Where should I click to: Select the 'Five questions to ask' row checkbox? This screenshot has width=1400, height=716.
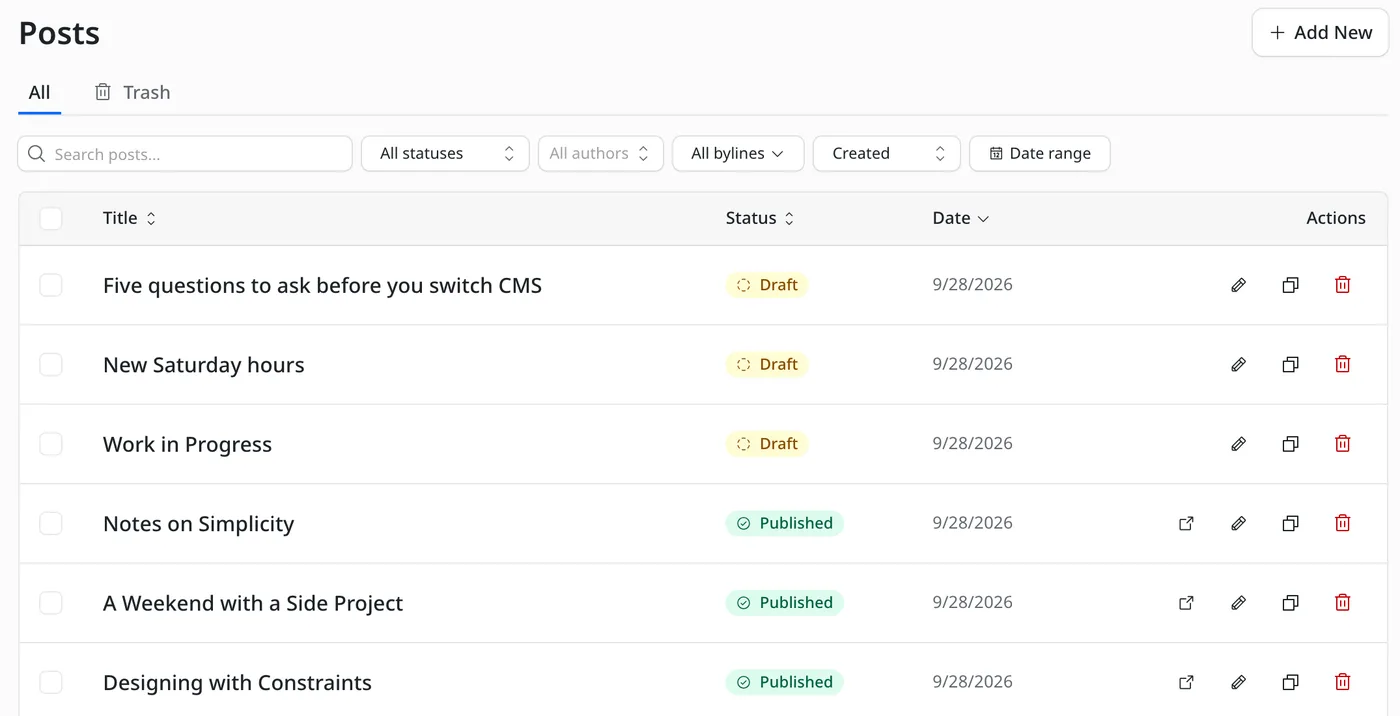click(x=51, y=285)
